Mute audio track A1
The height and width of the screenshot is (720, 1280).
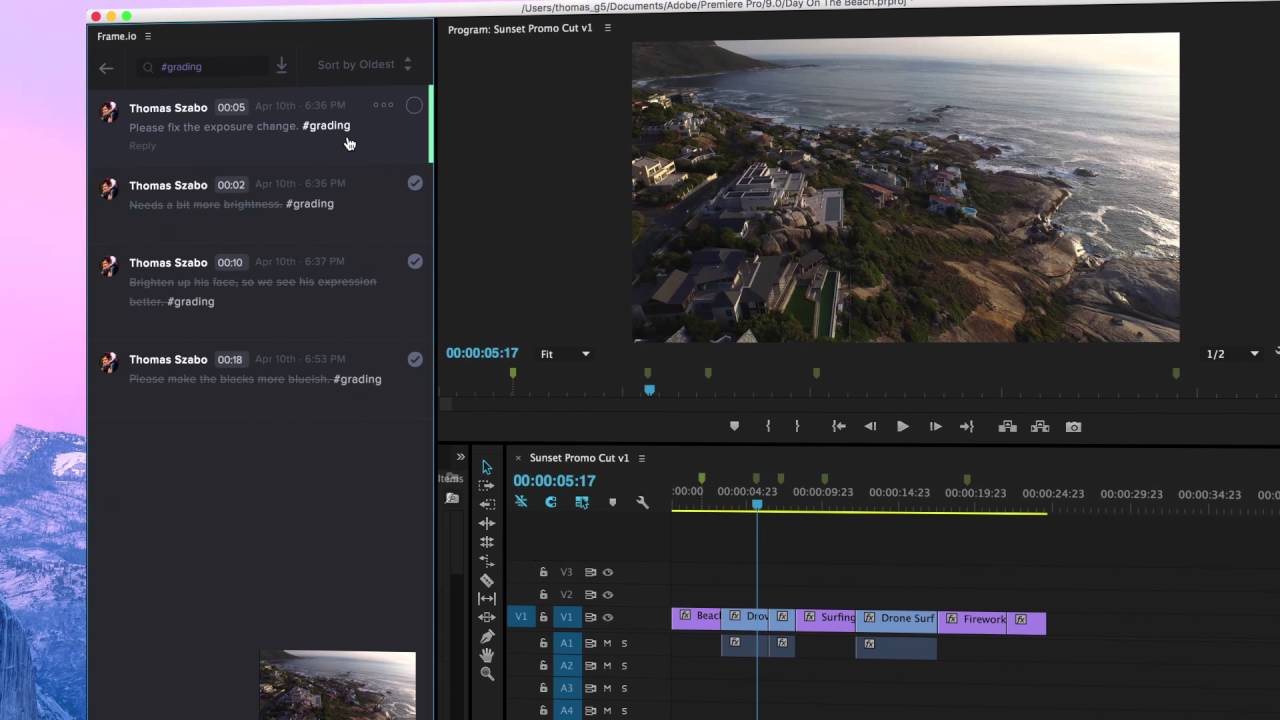click(607, 643)
